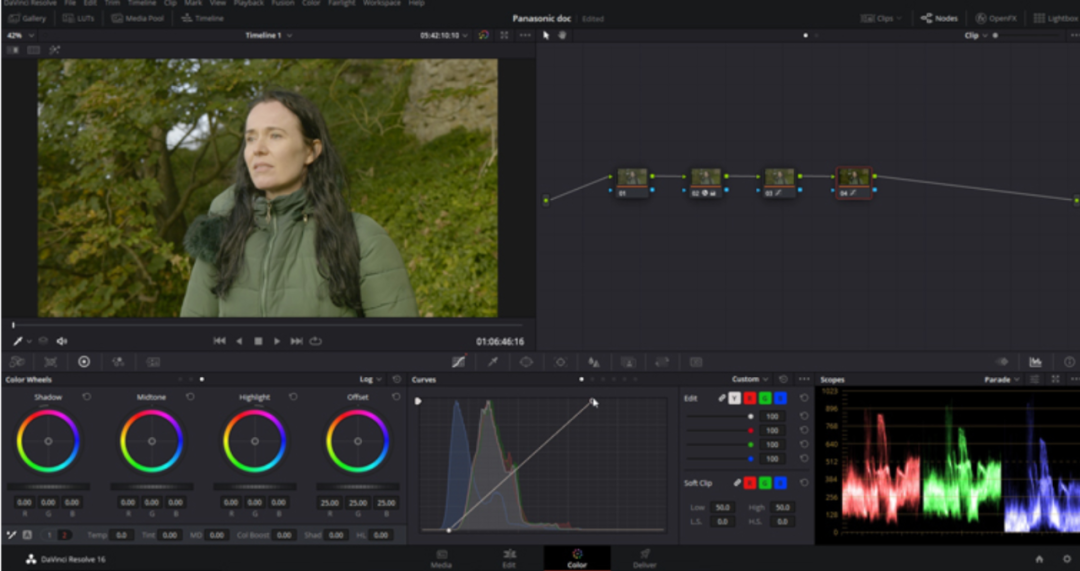Open the Media Pool panel
Image resolution: width=1080 pixels, height=571 pixels.
tap(138, 18)
